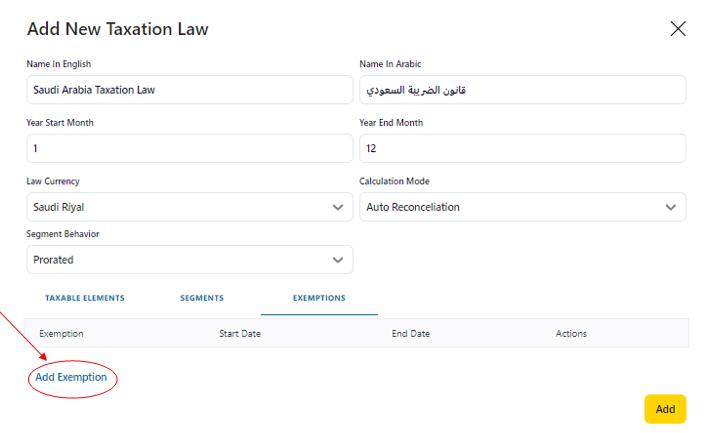Close the Add New Taxation Law dialog
This screenshot has width=714, height=433.
click(x=678, y=29)
